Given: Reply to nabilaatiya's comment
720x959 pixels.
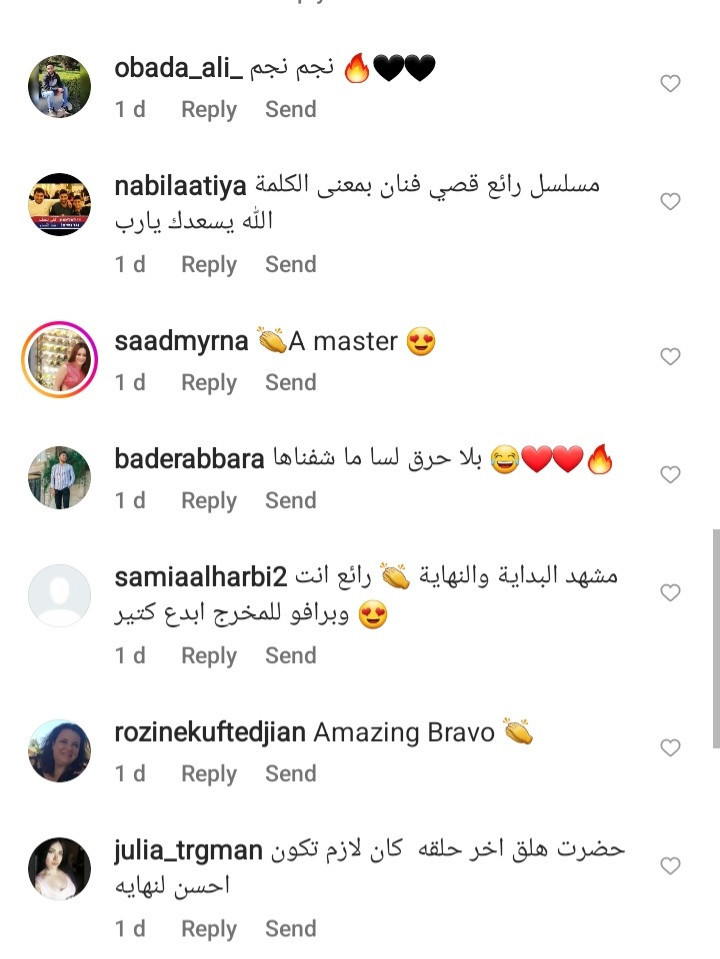Looking at the screenshot, I should click(209, 265).
